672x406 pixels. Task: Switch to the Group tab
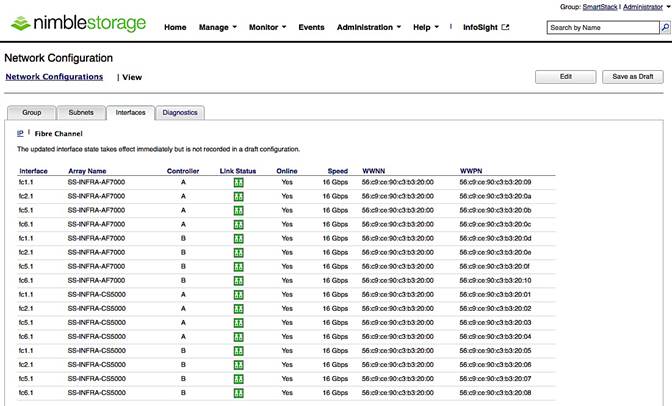tap(32, 113)
